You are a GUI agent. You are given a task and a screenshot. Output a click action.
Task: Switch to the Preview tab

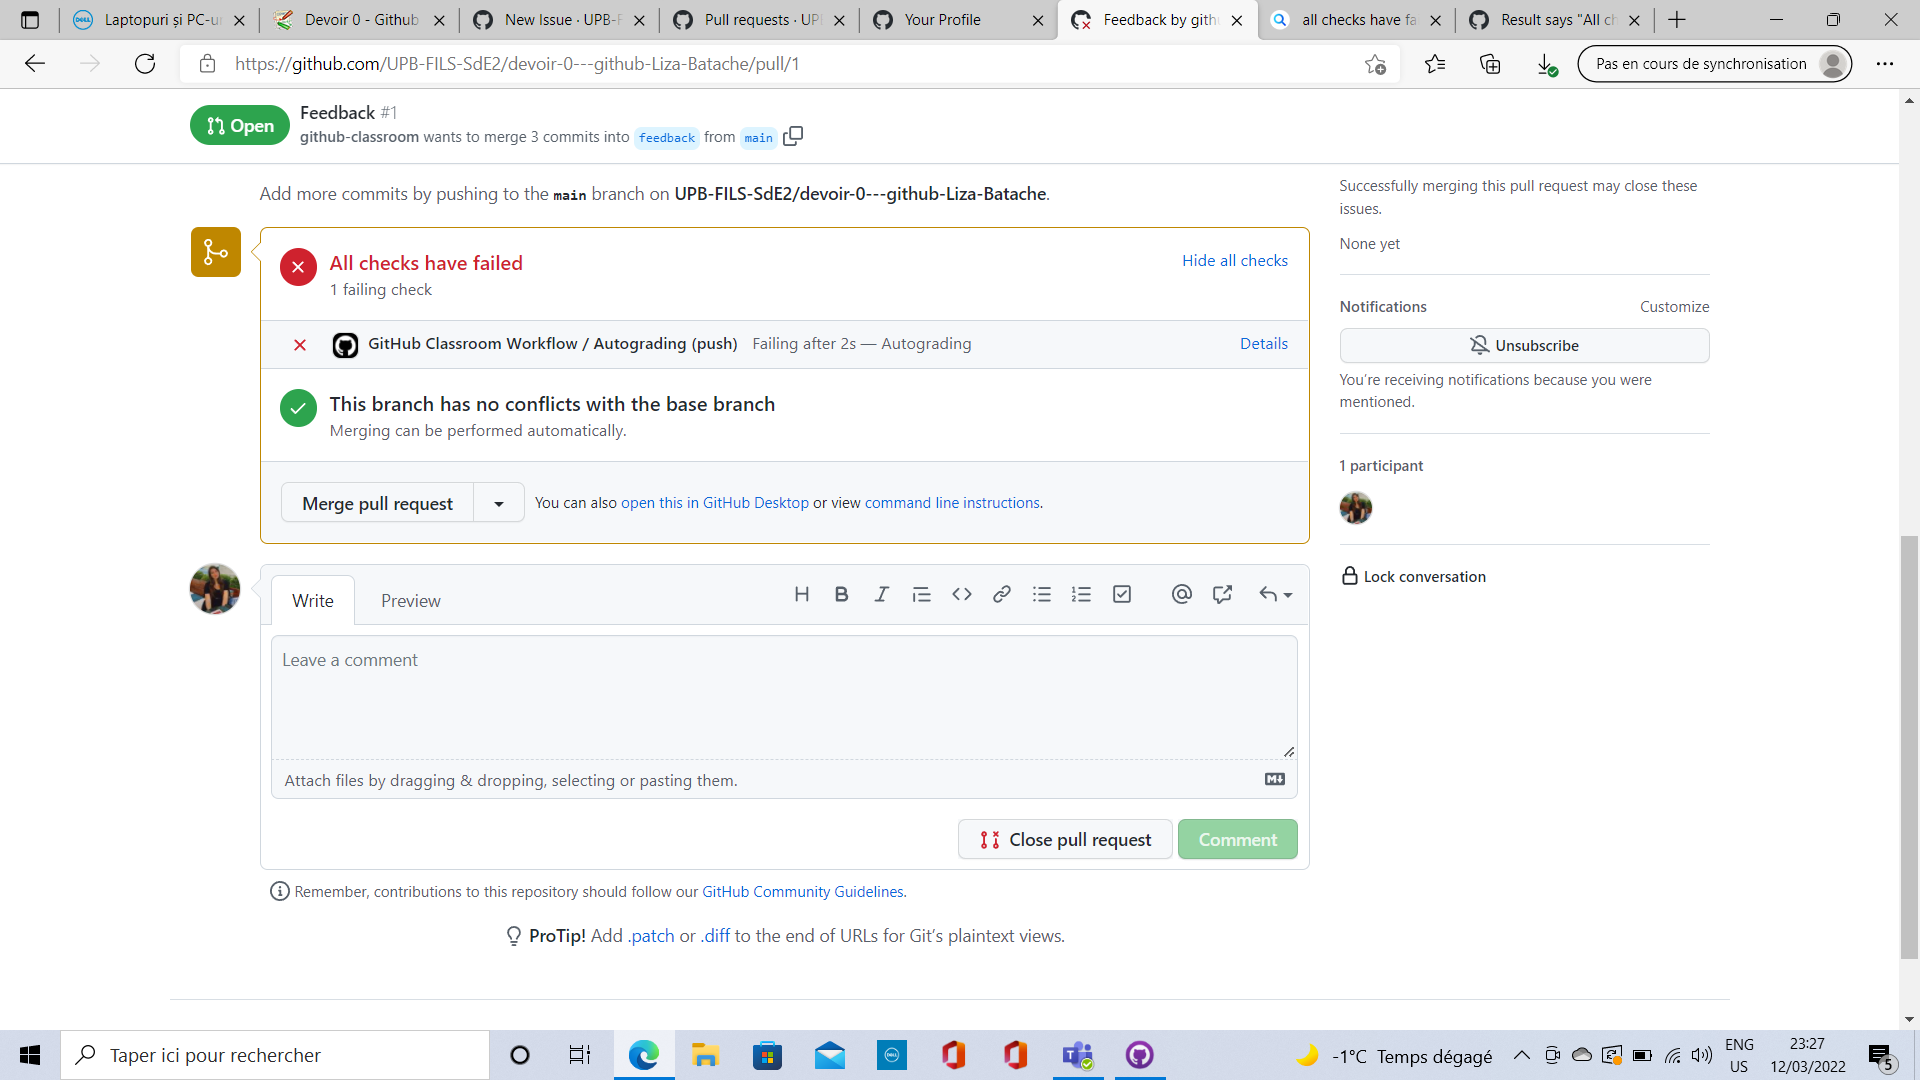pos(410,600)
